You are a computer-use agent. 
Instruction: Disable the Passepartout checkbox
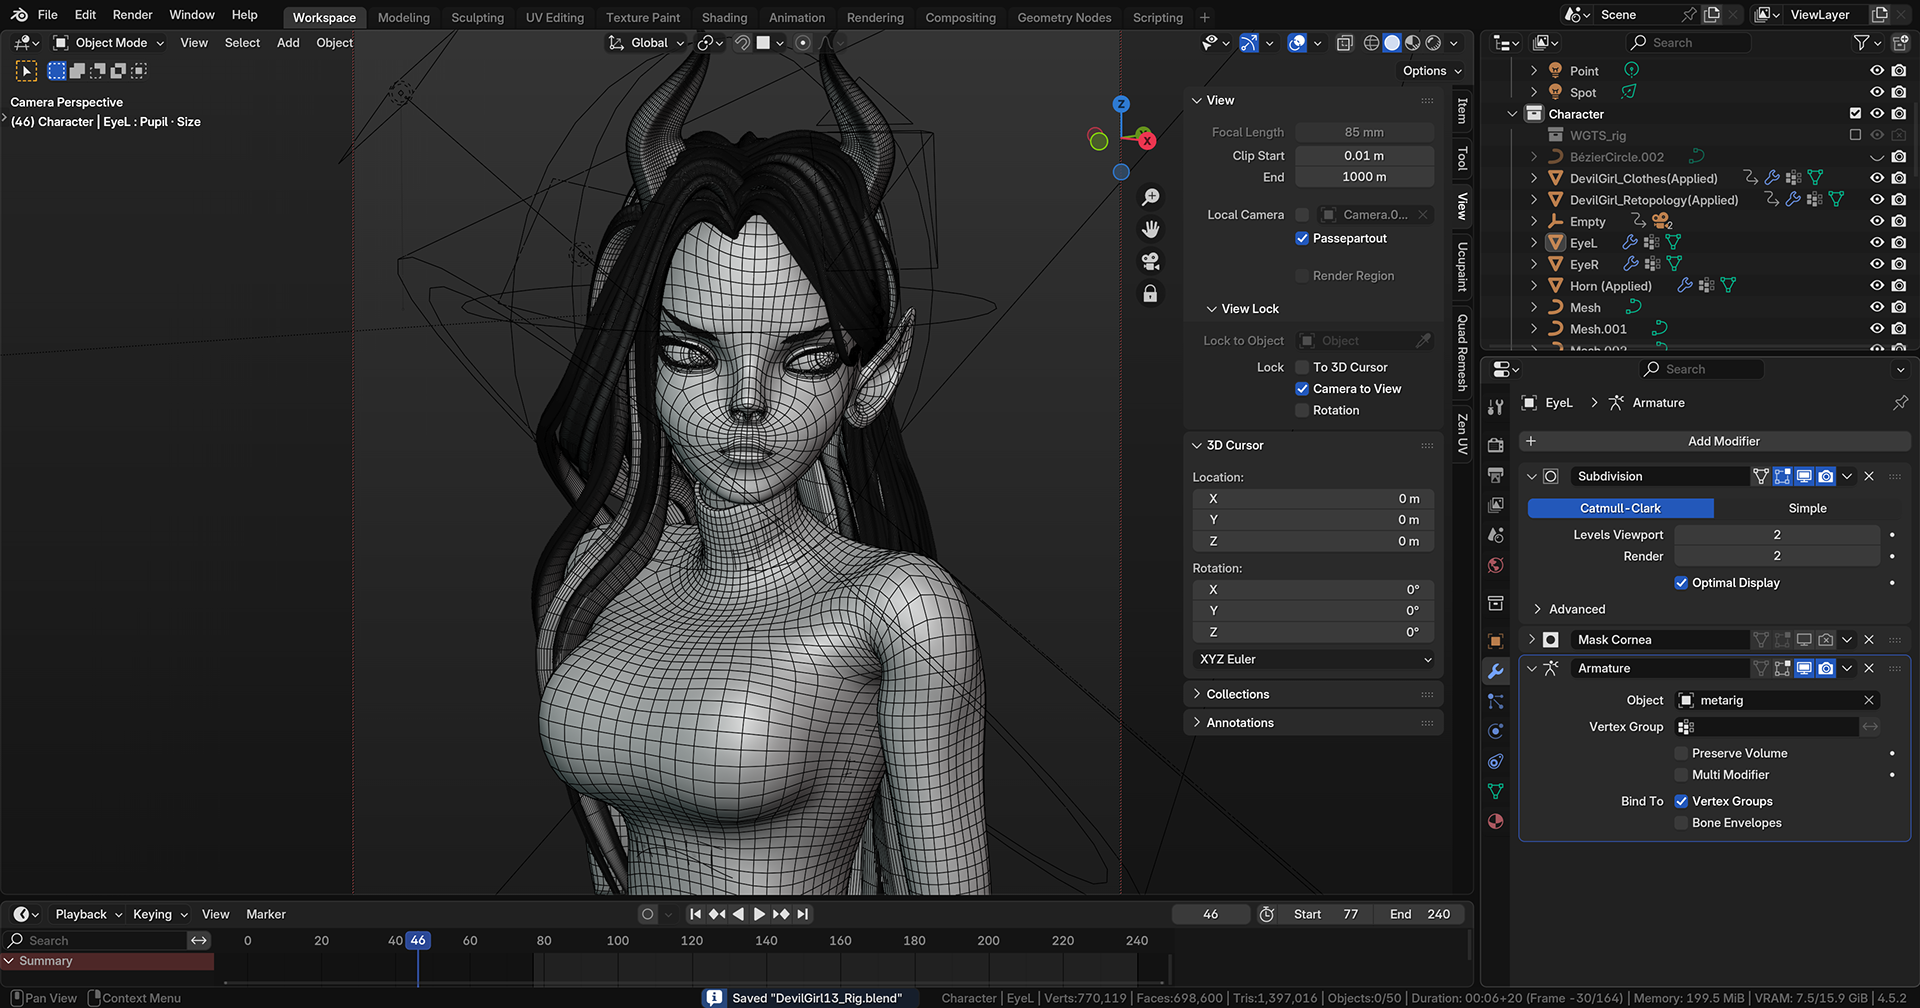click(x=1302, y=238)
